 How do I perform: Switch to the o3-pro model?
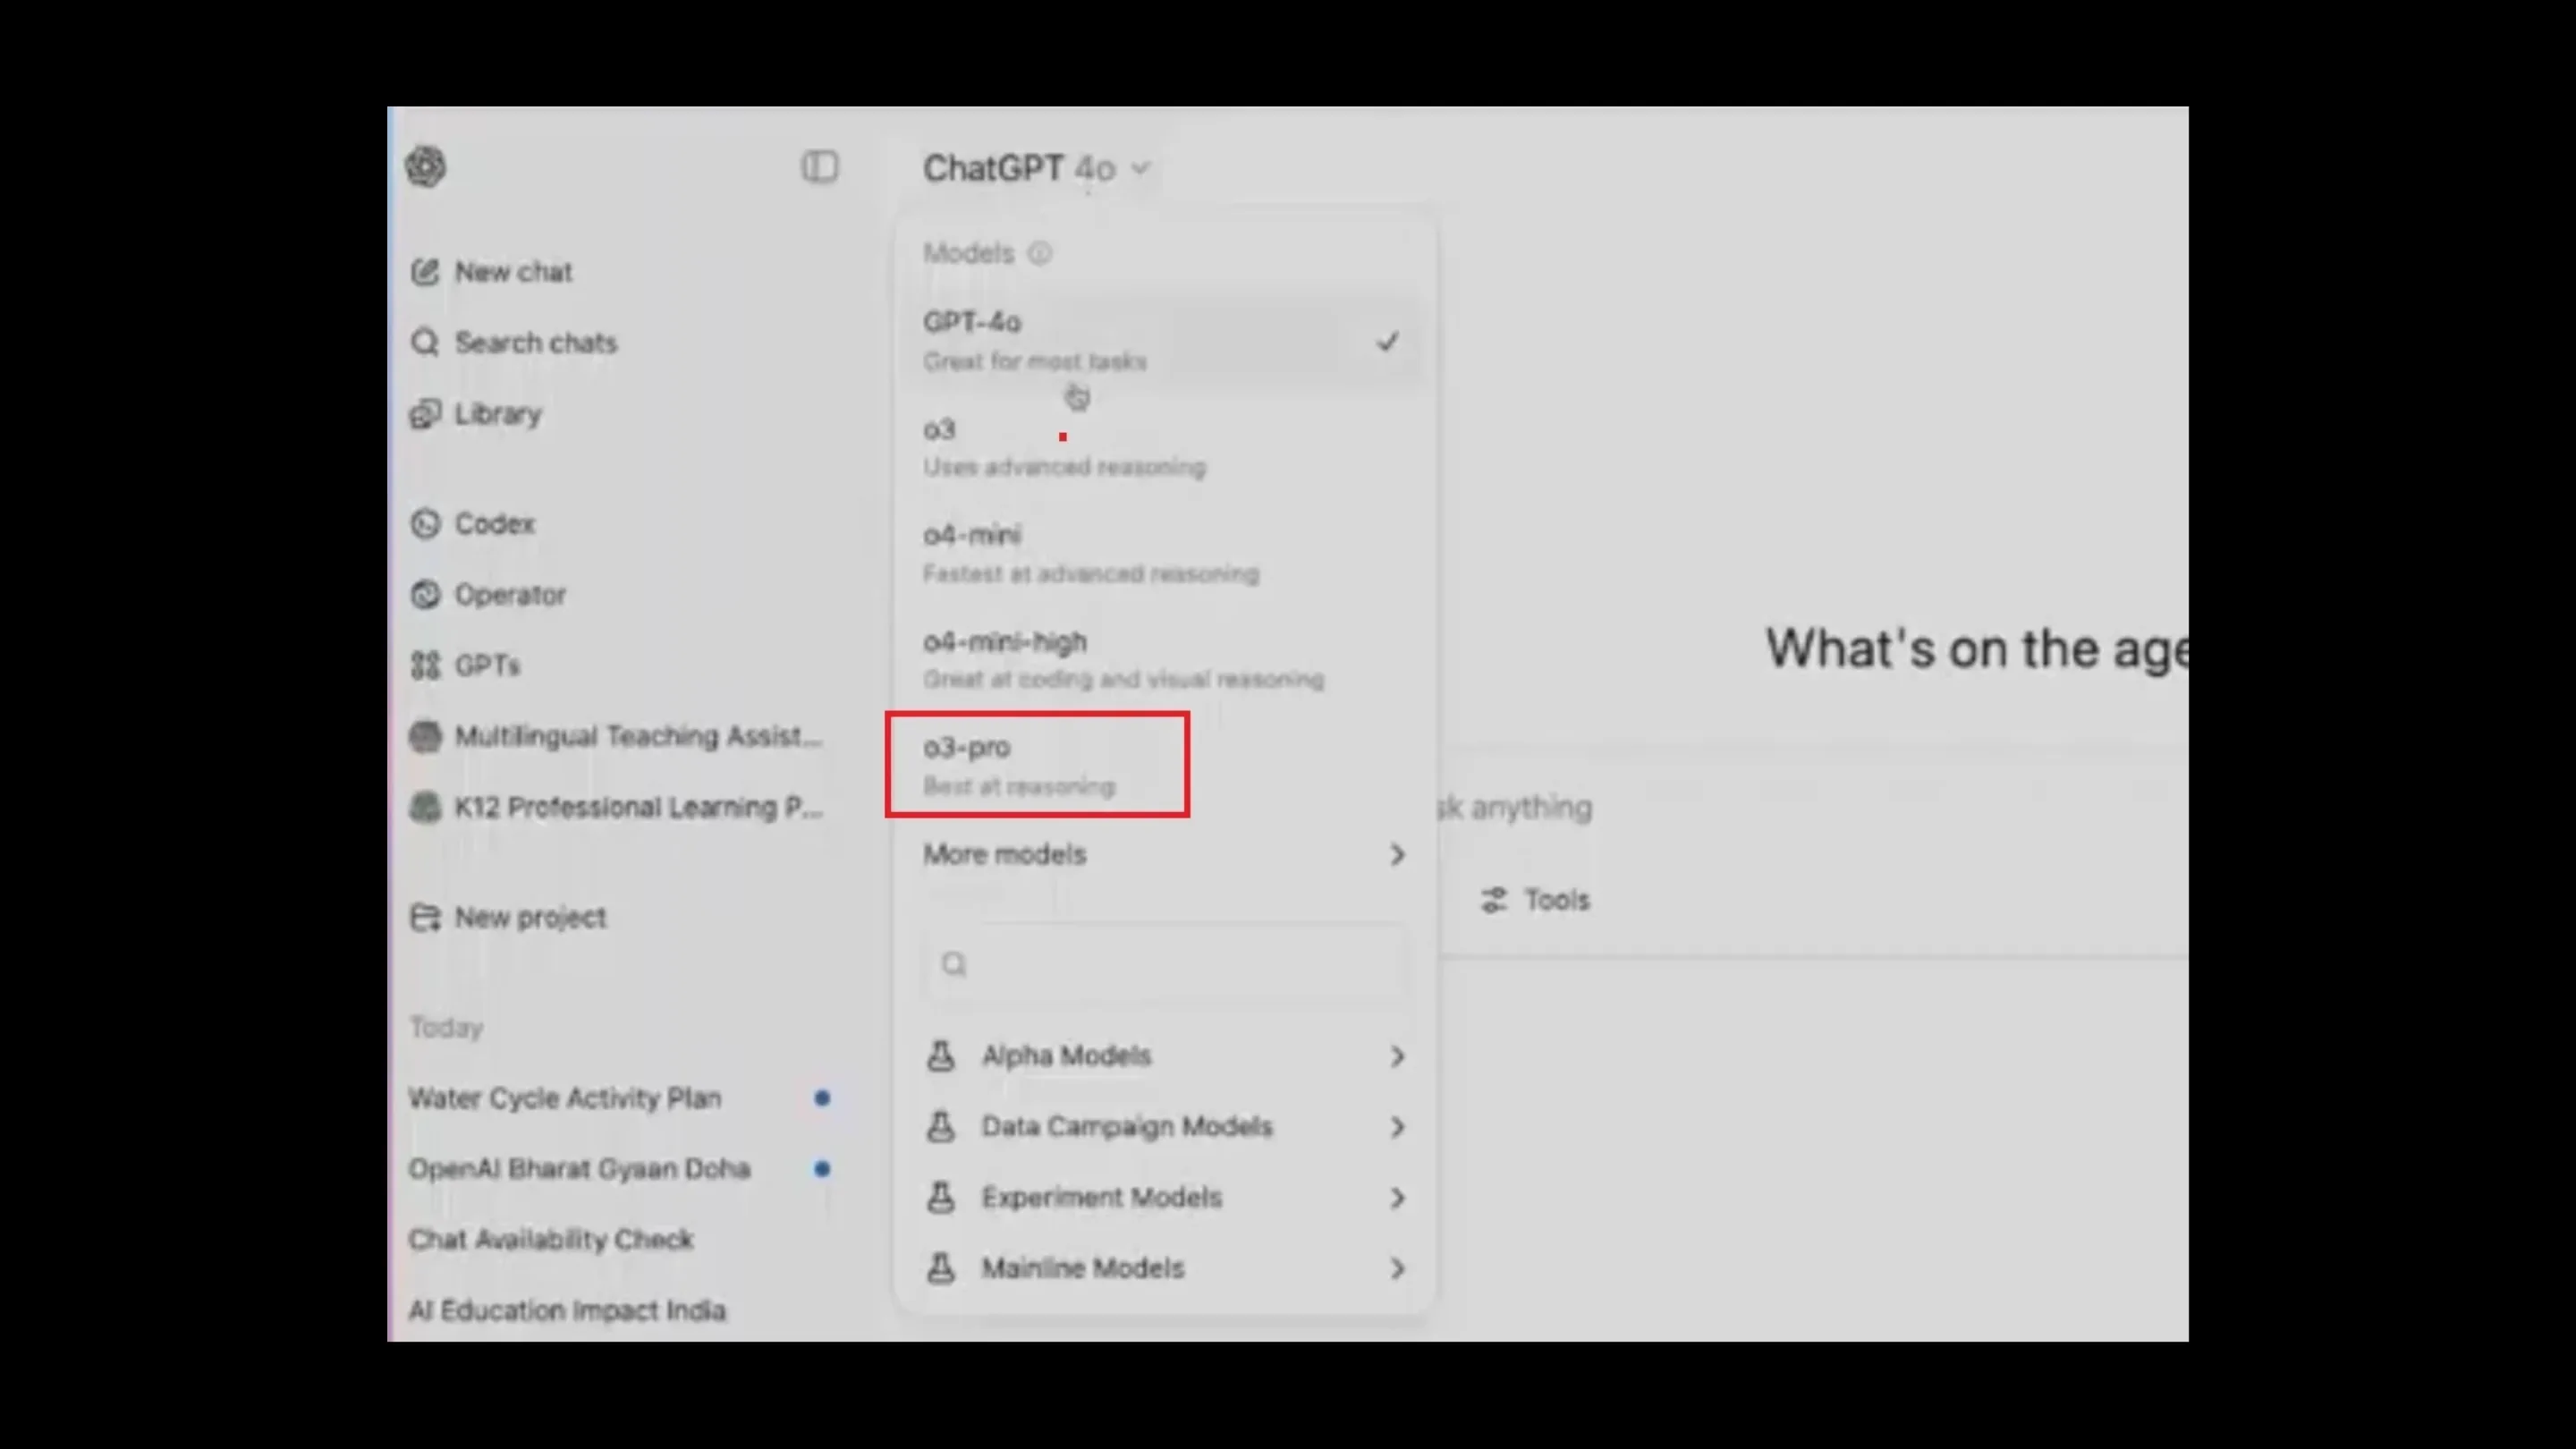(1165, 766)
